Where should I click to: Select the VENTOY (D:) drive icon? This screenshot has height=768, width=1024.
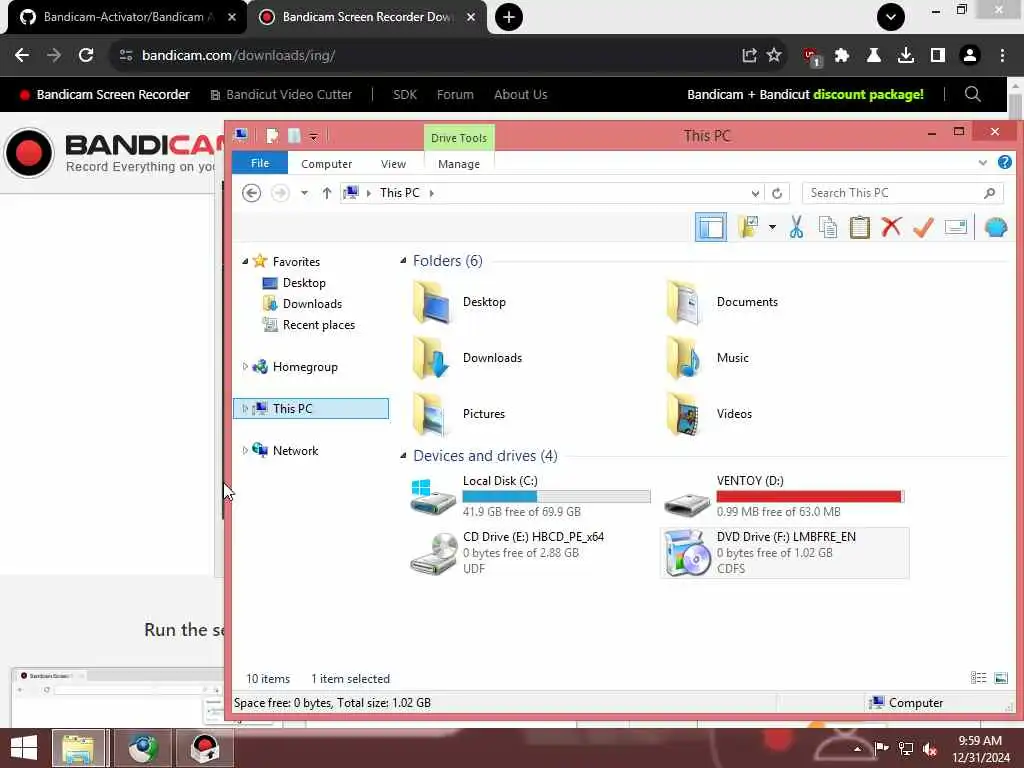[686, 504]
